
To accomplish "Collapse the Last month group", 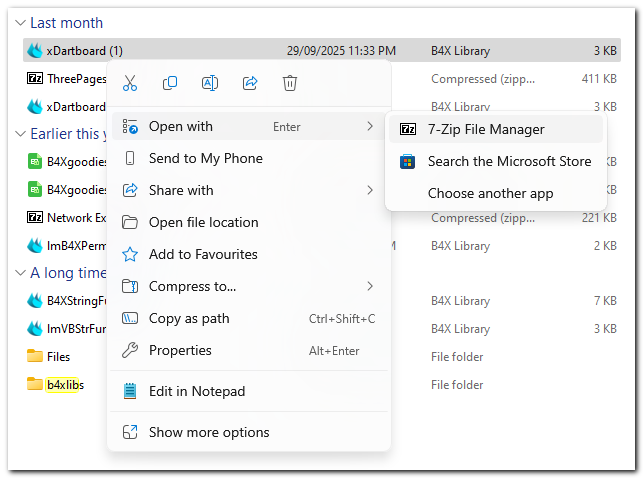I will point(21,23).
